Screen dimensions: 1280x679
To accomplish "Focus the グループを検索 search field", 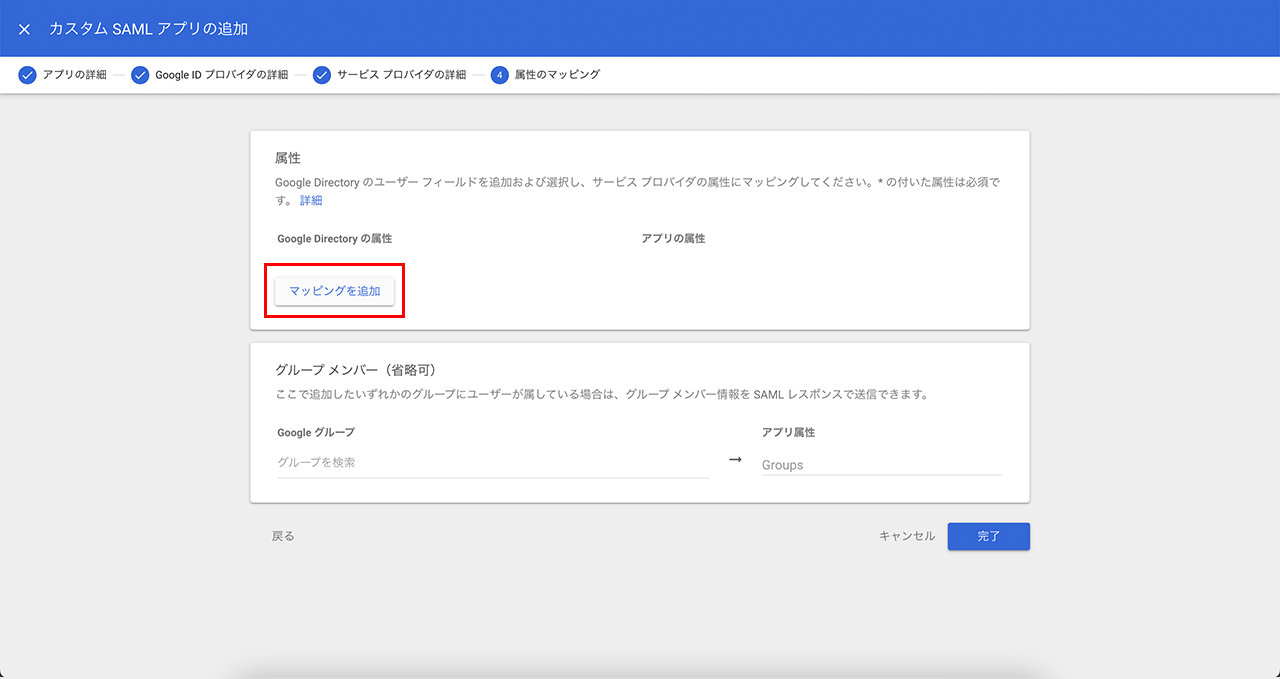I will (x=492, y=463).
